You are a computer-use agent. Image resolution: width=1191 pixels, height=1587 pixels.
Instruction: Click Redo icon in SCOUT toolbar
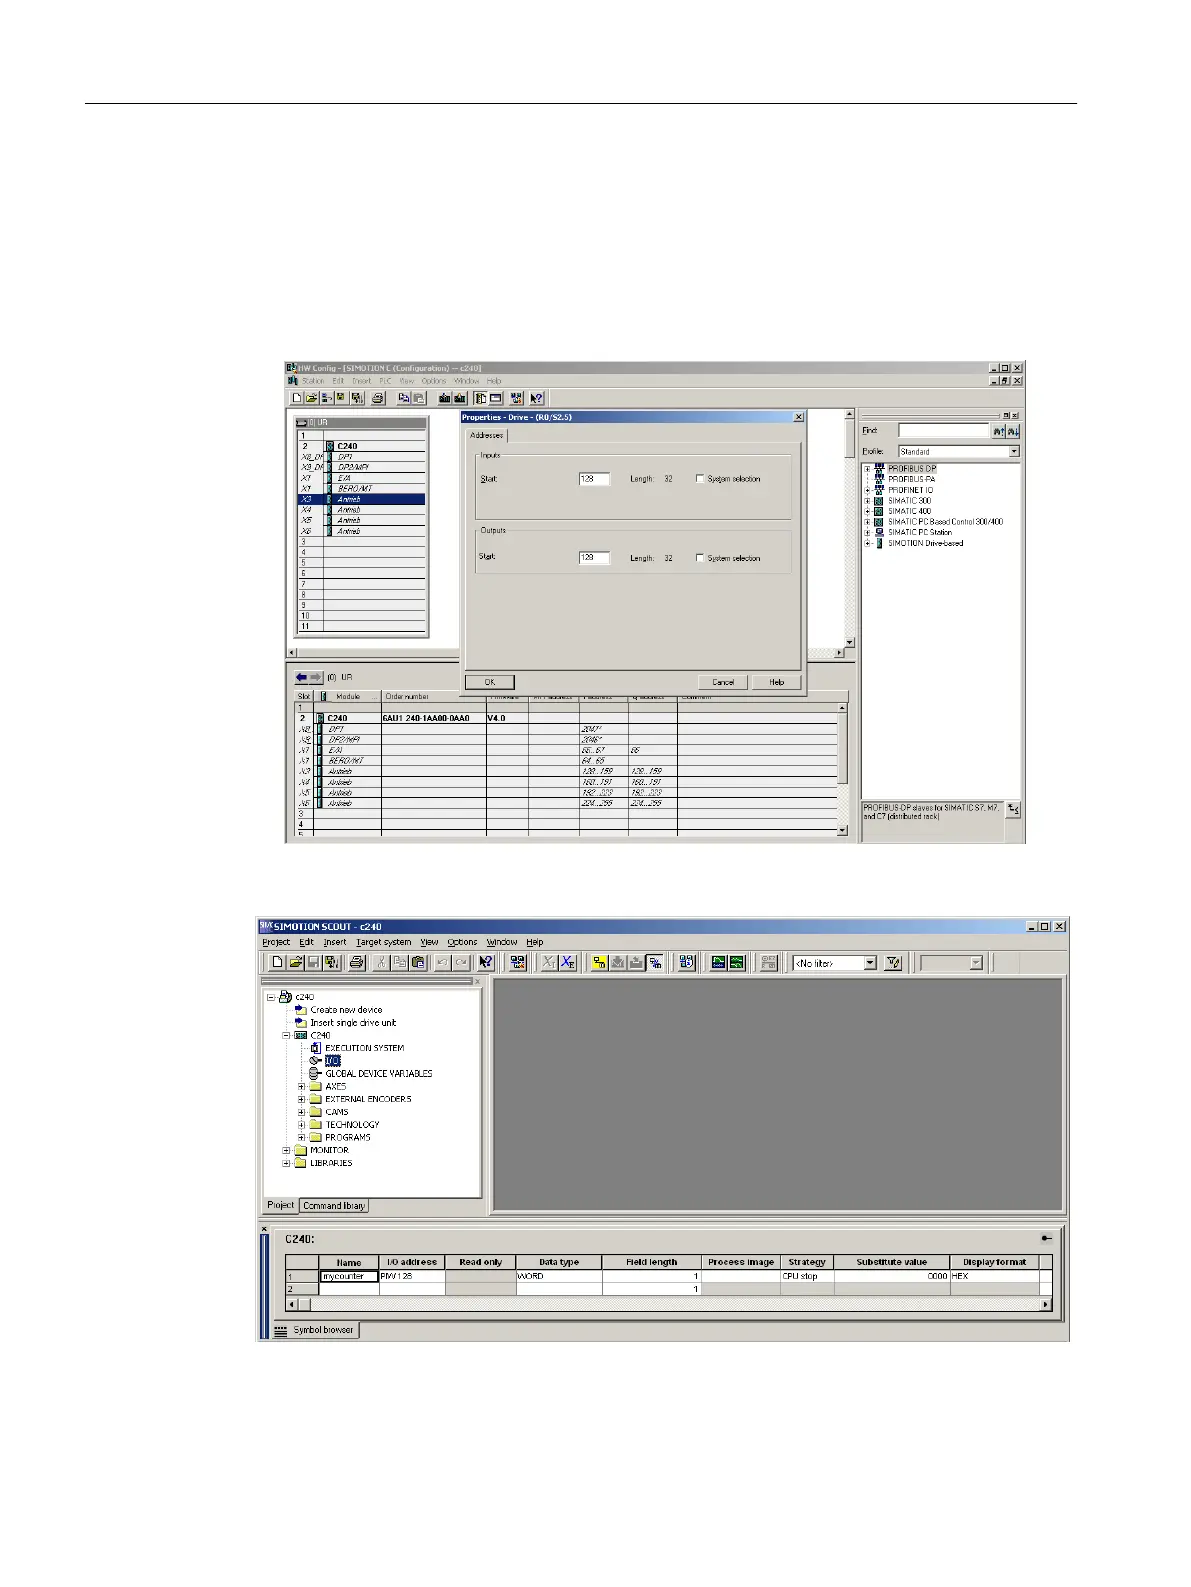(x=461, y=962)
